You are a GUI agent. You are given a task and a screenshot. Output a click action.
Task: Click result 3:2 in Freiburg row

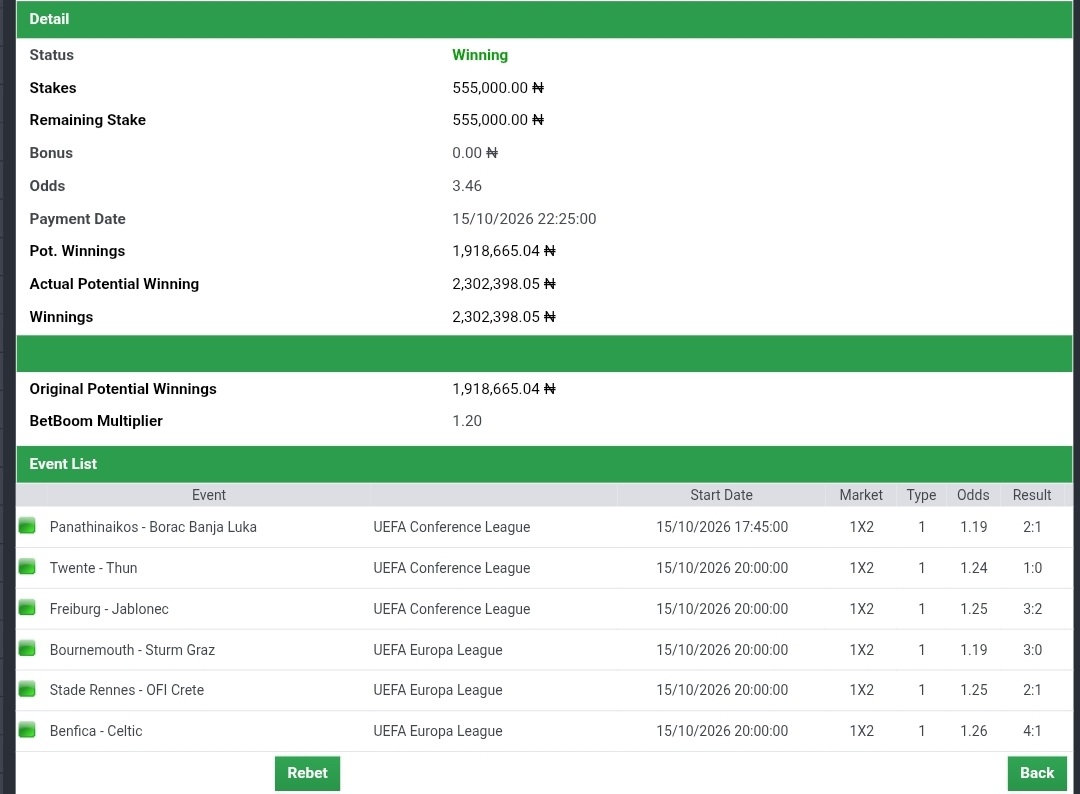(1032, 609)
